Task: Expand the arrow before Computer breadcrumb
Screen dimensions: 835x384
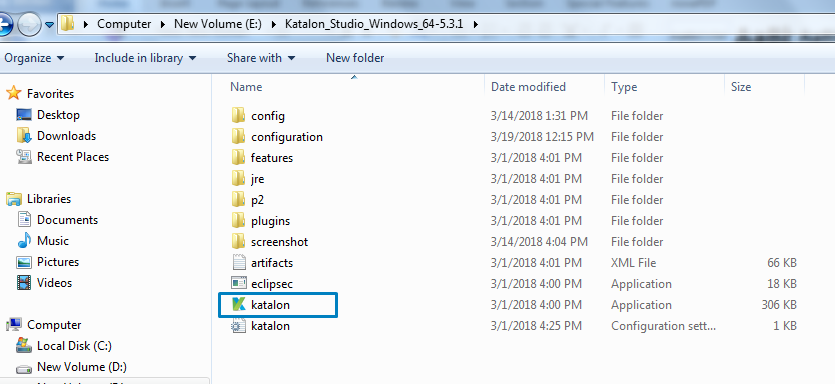Action: [x=85, y=24]
